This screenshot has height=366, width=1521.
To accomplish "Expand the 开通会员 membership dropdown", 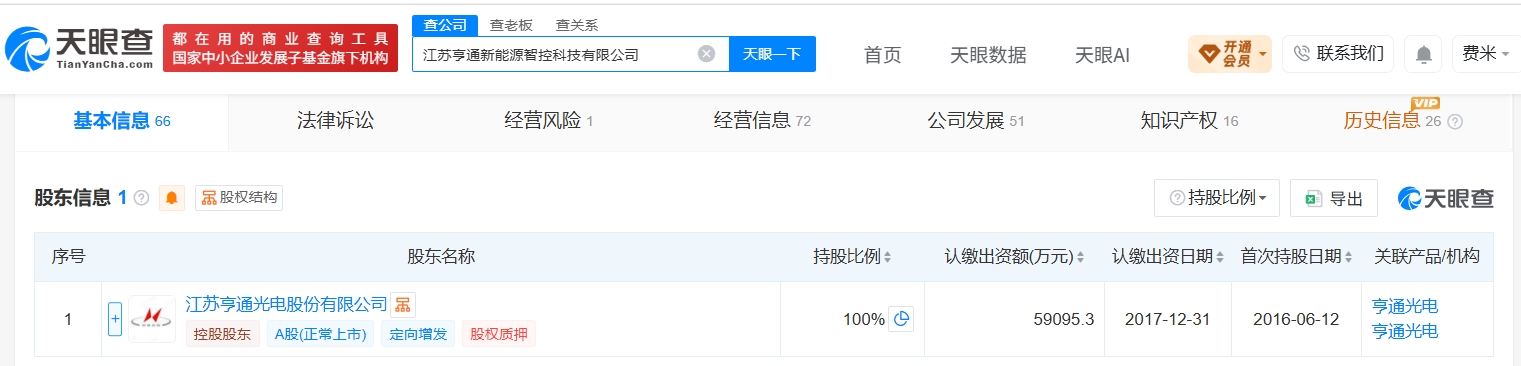I will point(1229,54).
